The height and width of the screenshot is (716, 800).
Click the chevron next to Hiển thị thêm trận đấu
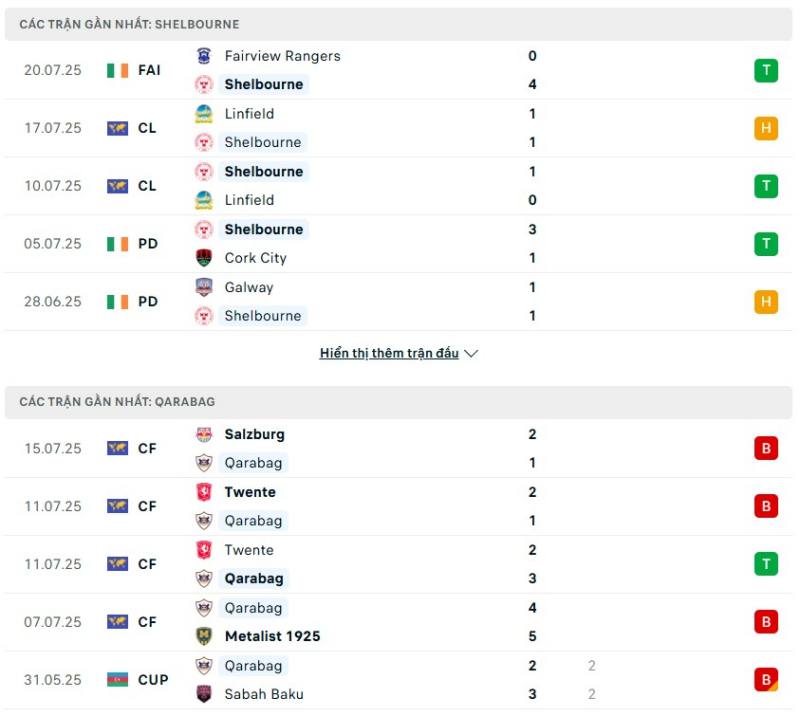coord(471,354)
